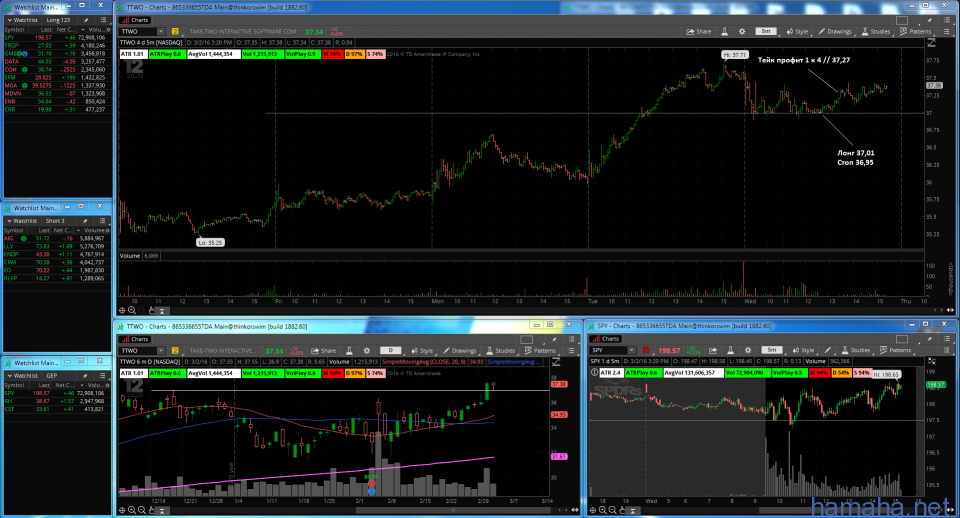Open 5m timeframe selector in SPY chart
This screenshot has width=960, height=518.
[x=772, y=350]
